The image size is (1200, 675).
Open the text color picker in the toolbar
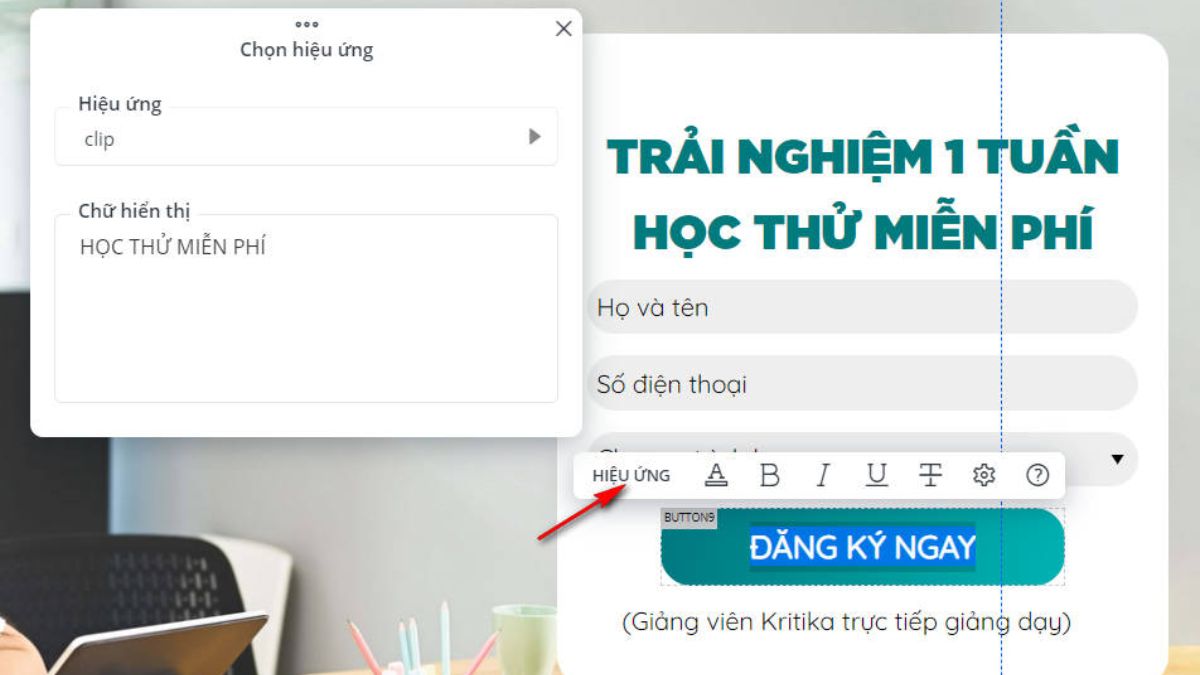[718, 475]
